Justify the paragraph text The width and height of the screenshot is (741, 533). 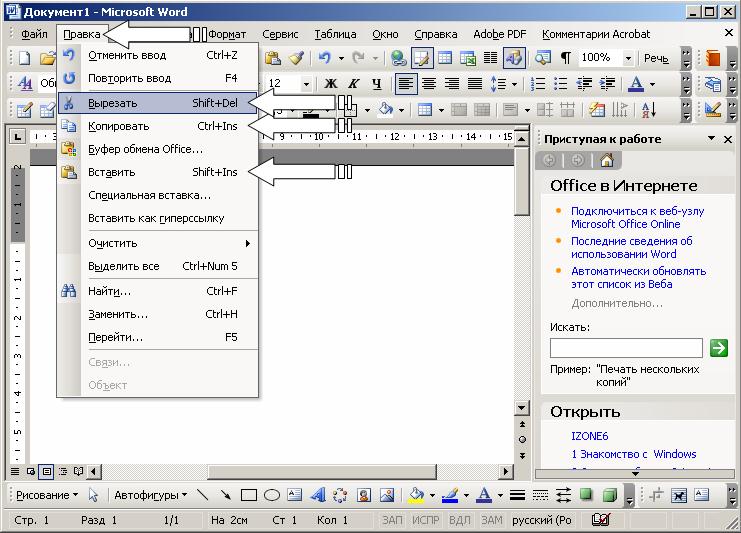[475, 84]
